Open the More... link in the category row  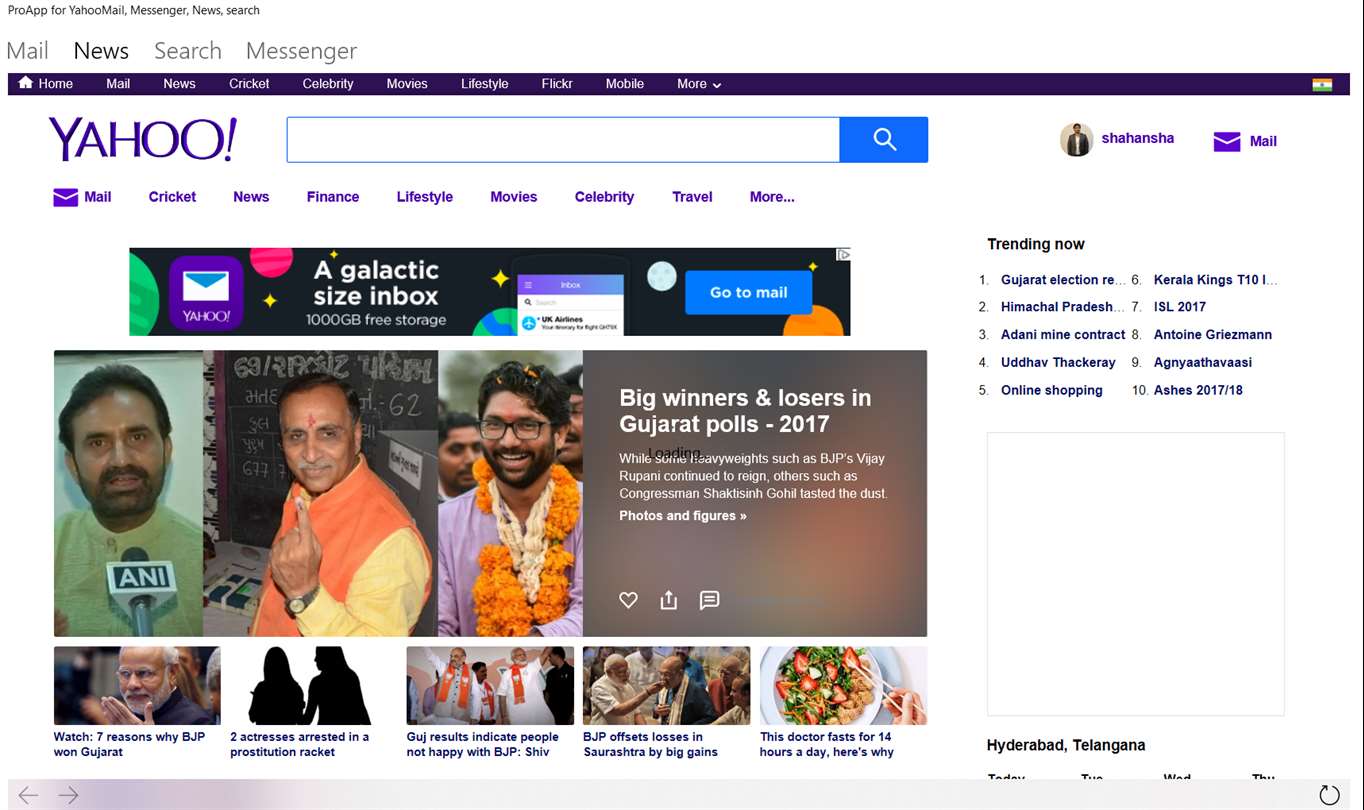coord(772,197)
